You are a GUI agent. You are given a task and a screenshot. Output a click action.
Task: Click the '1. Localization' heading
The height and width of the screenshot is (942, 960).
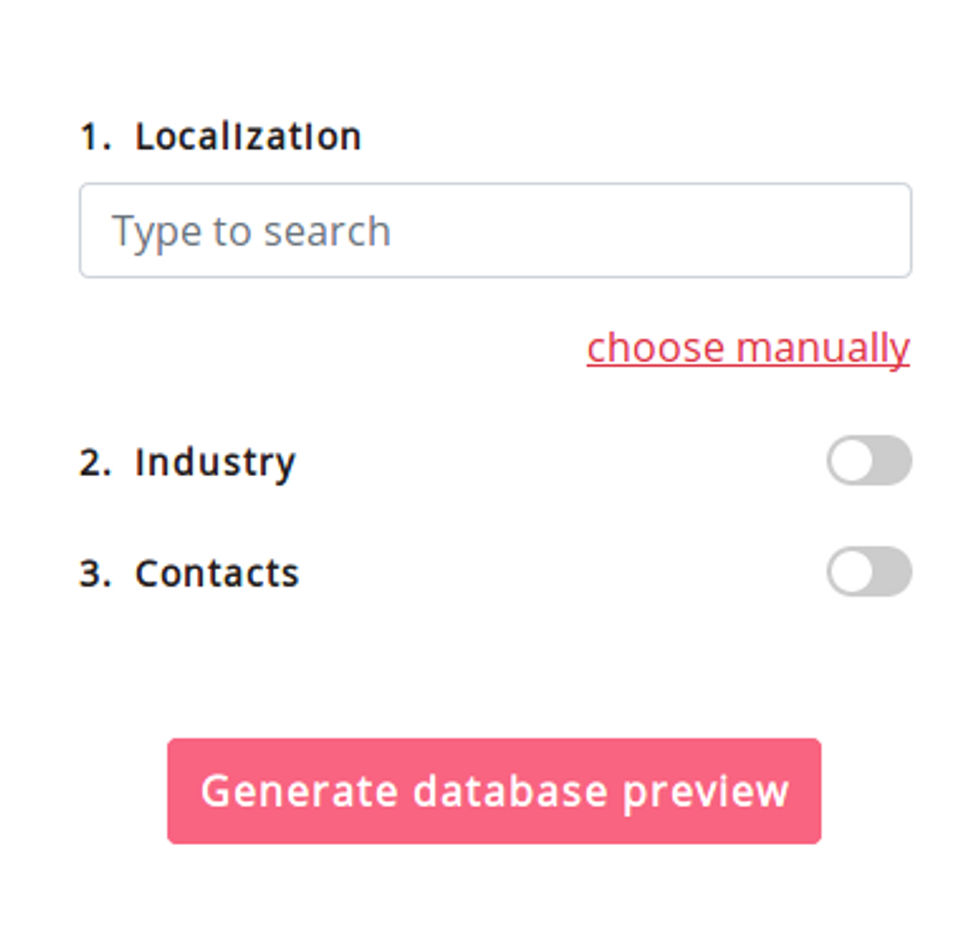click(x=220, y=137)
